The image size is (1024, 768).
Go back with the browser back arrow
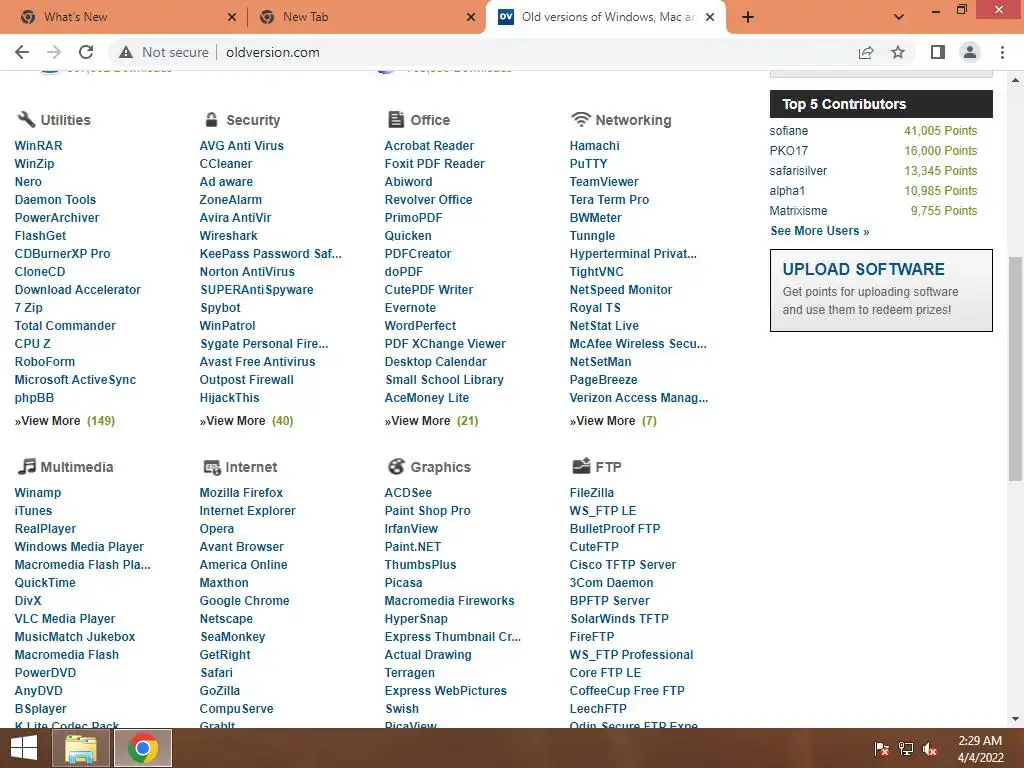22,52
